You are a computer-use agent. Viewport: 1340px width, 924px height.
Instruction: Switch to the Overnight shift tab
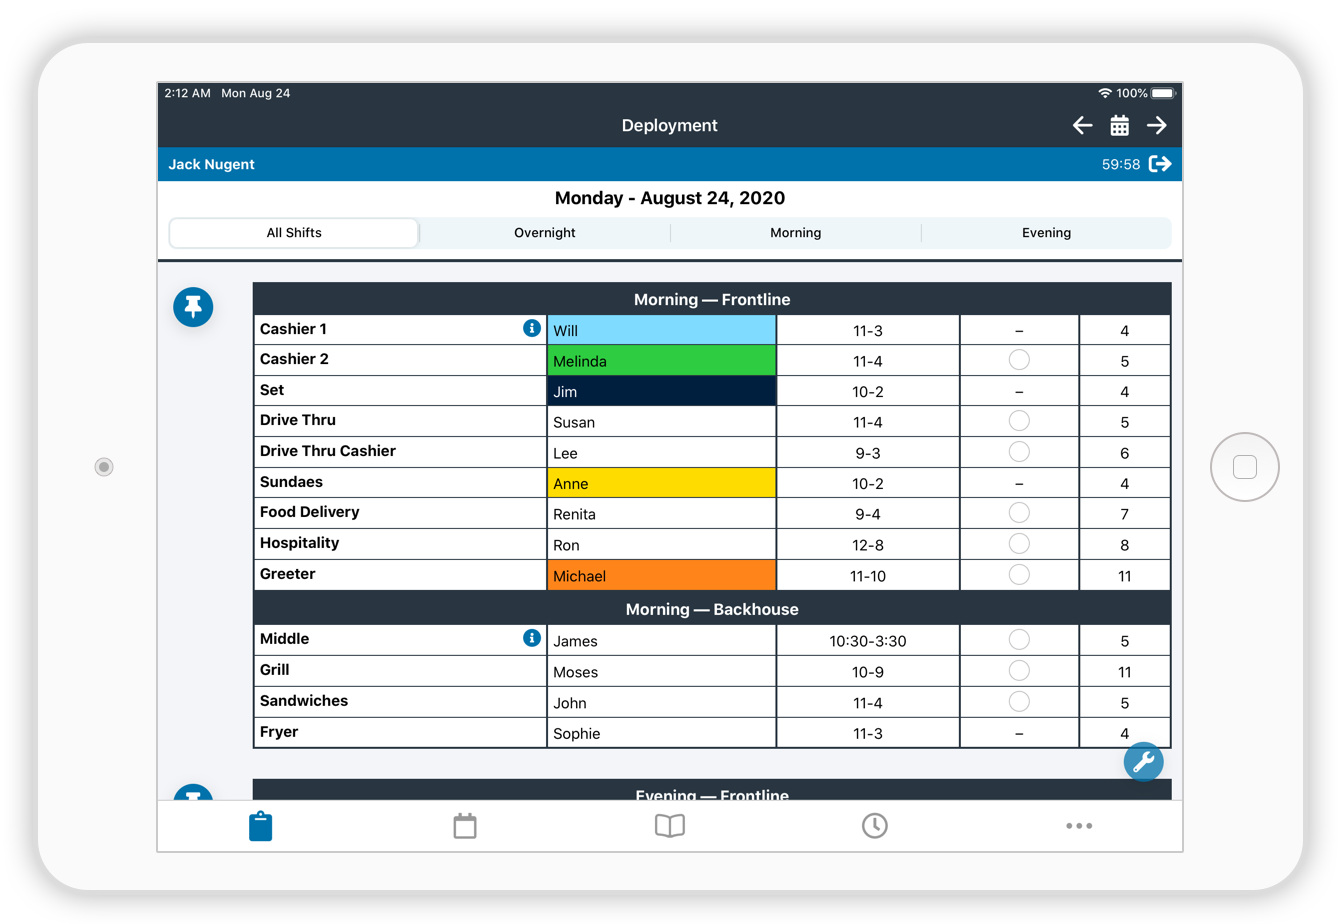click(x=544, y=233)
